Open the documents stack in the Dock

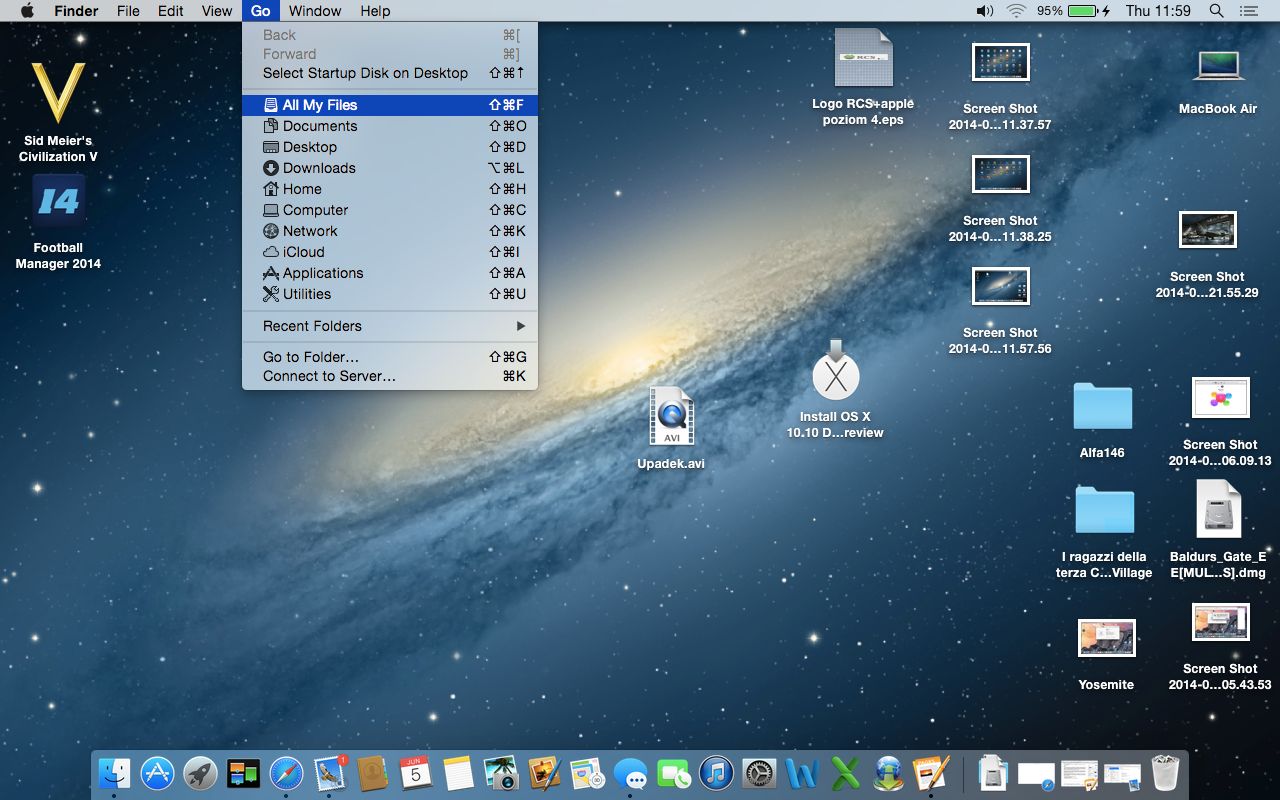993,773
